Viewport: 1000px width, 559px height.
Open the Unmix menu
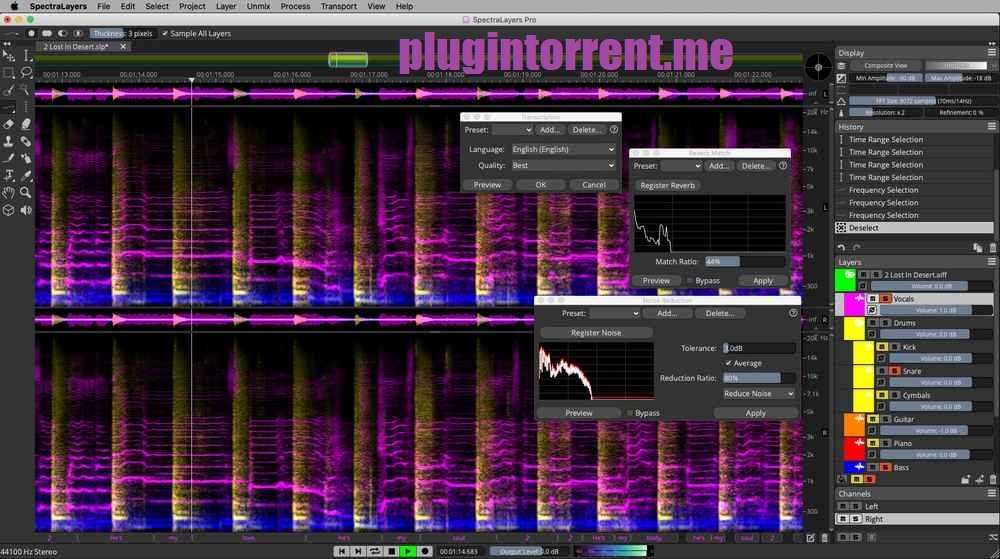[258, 6]
